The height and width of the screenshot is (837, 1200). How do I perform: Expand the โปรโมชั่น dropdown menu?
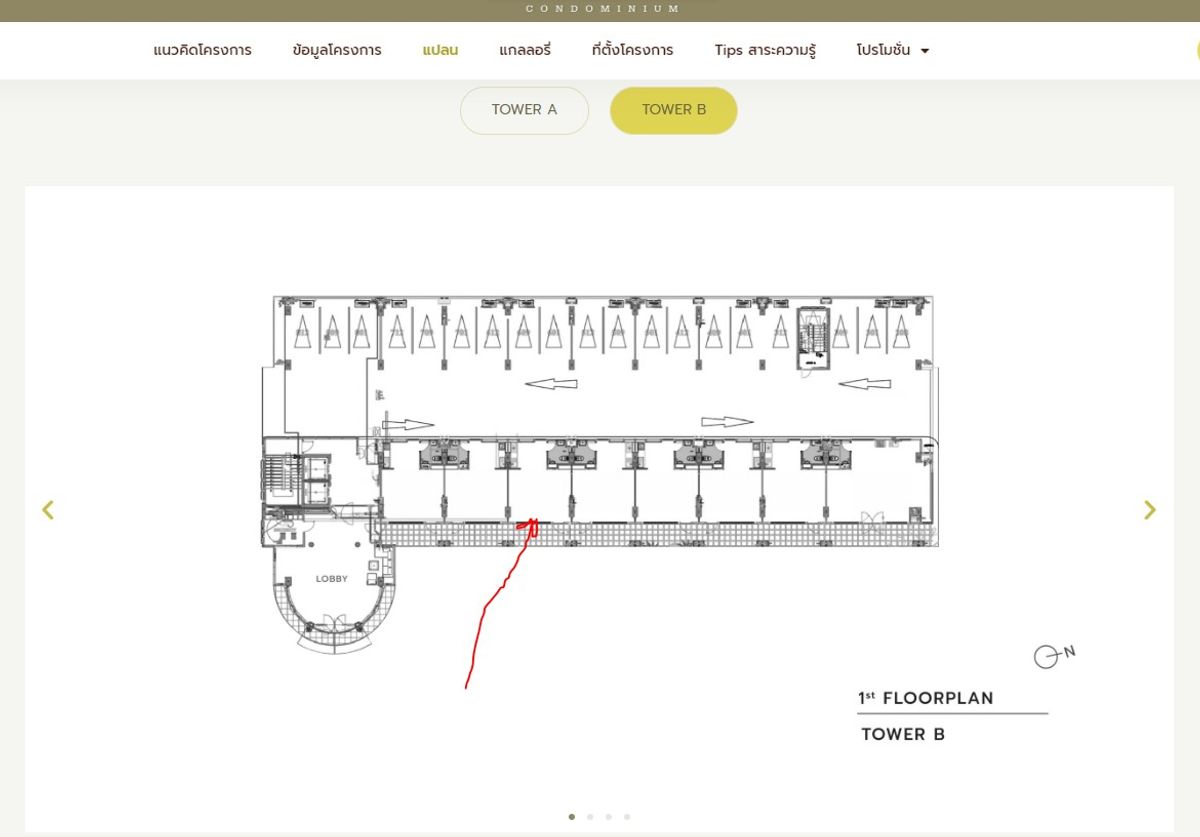click(892, 50)
